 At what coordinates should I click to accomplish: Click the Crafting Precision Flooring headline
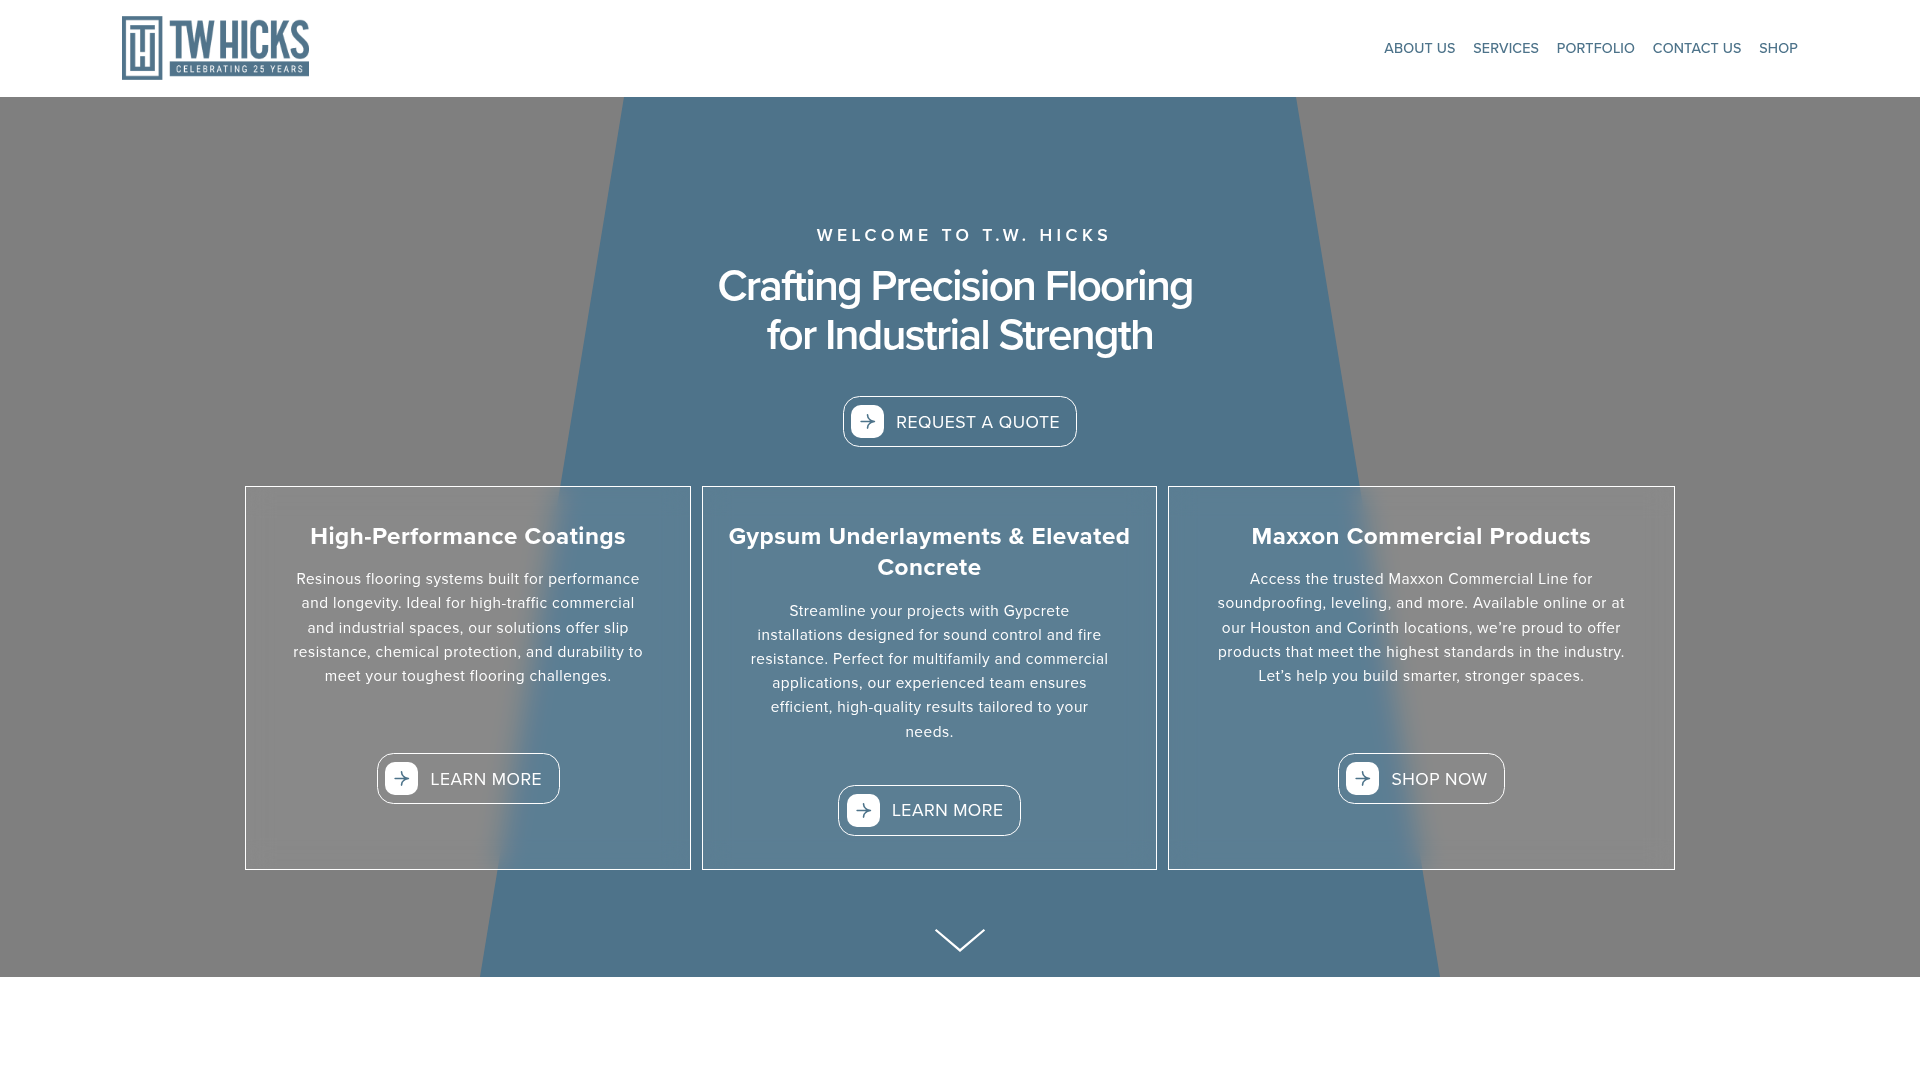[x=955, y=310]
